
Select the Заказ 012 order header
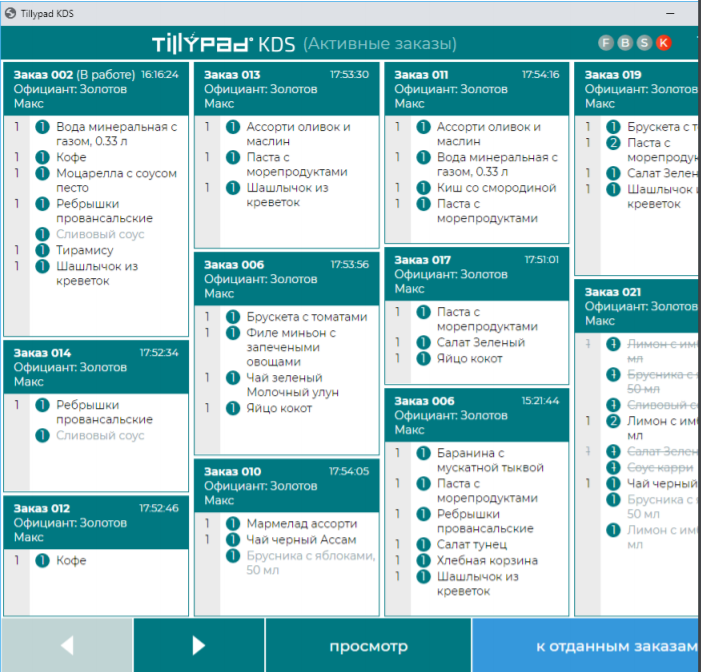(x=96, y=523)
